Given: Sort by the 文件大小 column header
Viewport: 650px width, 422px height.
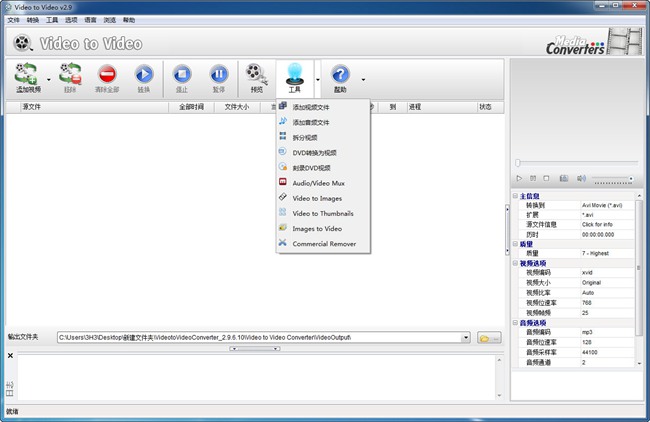Looking at the screenshot, I should pyautogui.click(x=237, y=107).
